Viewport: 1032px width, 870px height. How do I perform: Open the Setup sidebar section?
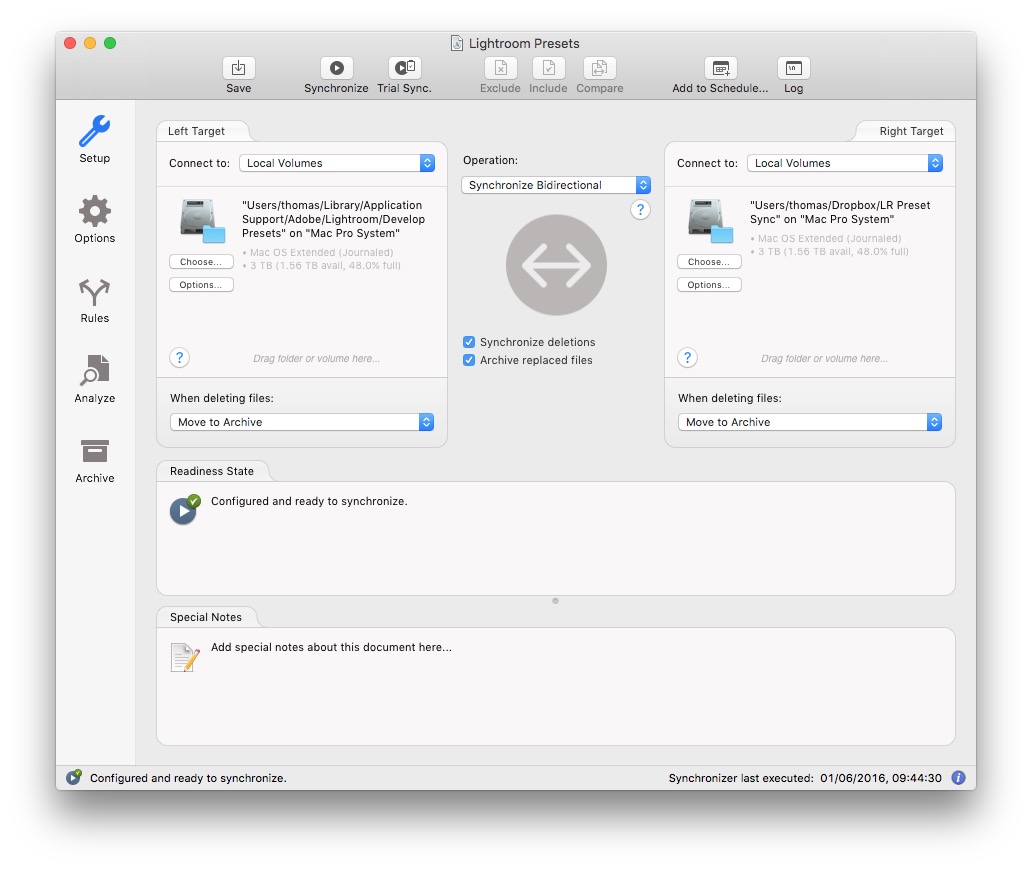(x=95, y=139)
